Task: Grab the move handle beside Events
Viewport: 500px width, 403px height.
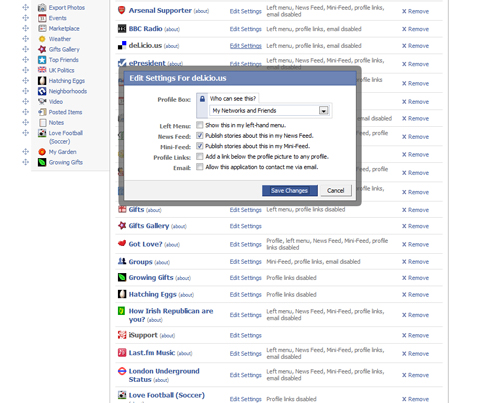Action: pyautogui.click(x=25, y=18)
